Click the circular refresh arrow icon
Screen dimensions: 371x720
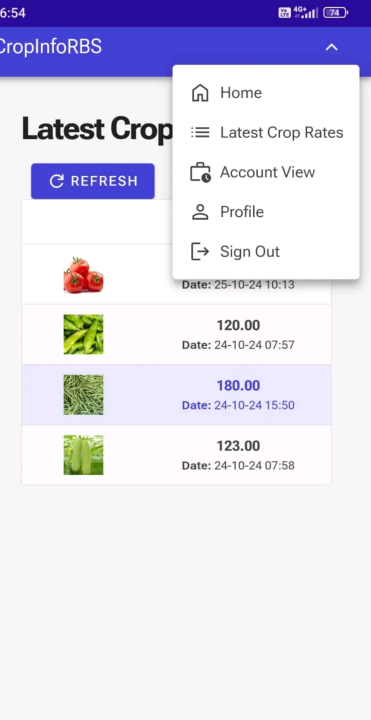[56, 181]
